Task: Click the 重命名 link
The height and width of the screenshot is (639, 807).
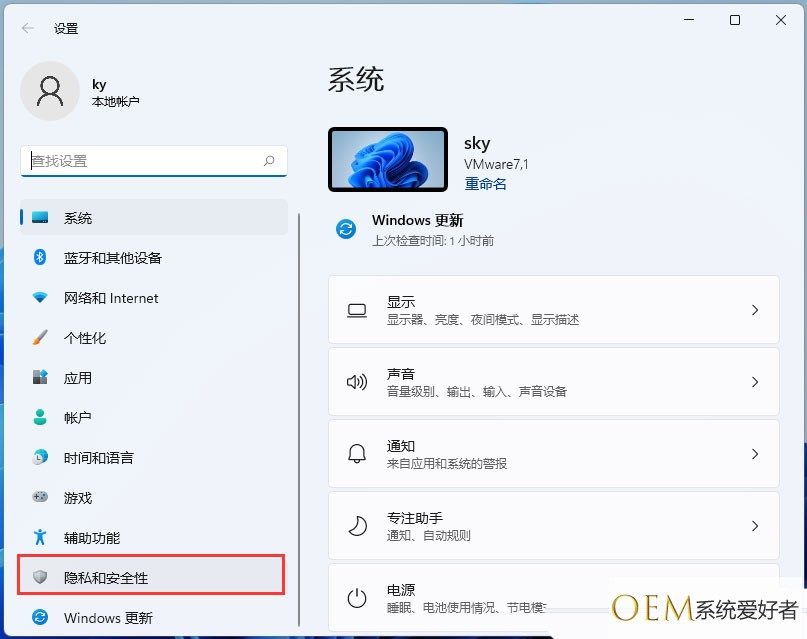Action: [x=485, y=184]
